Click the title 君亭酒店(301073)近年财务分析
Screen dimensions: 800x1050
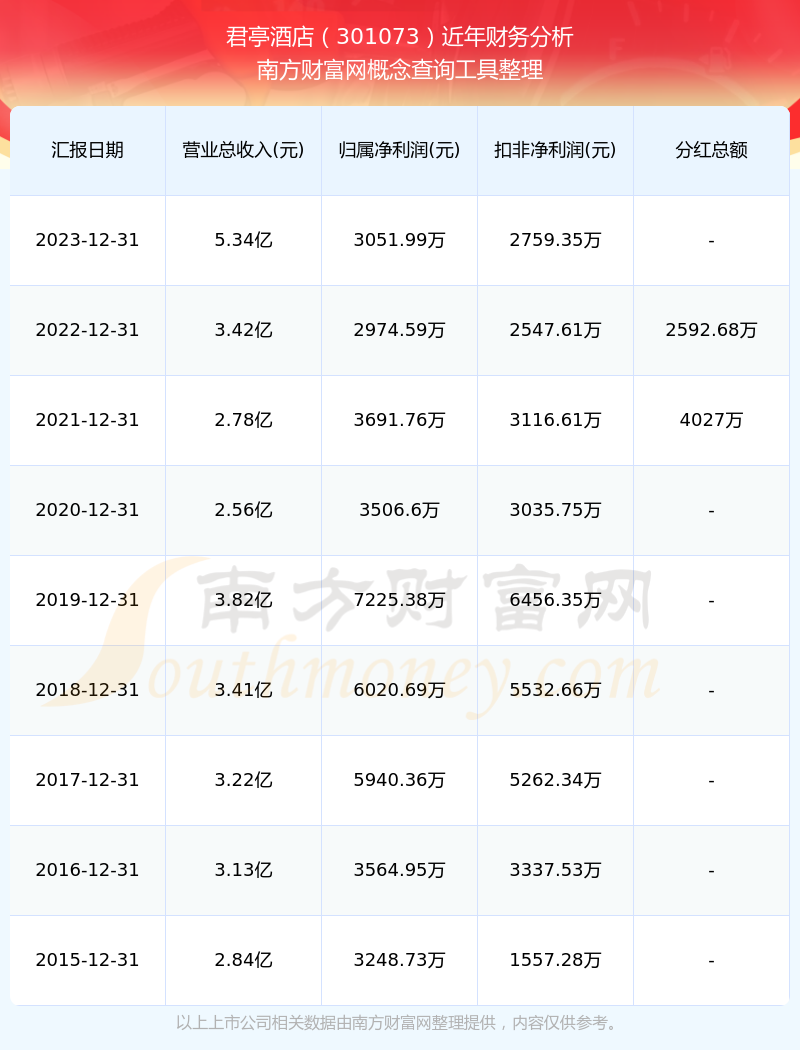(400, 37)
